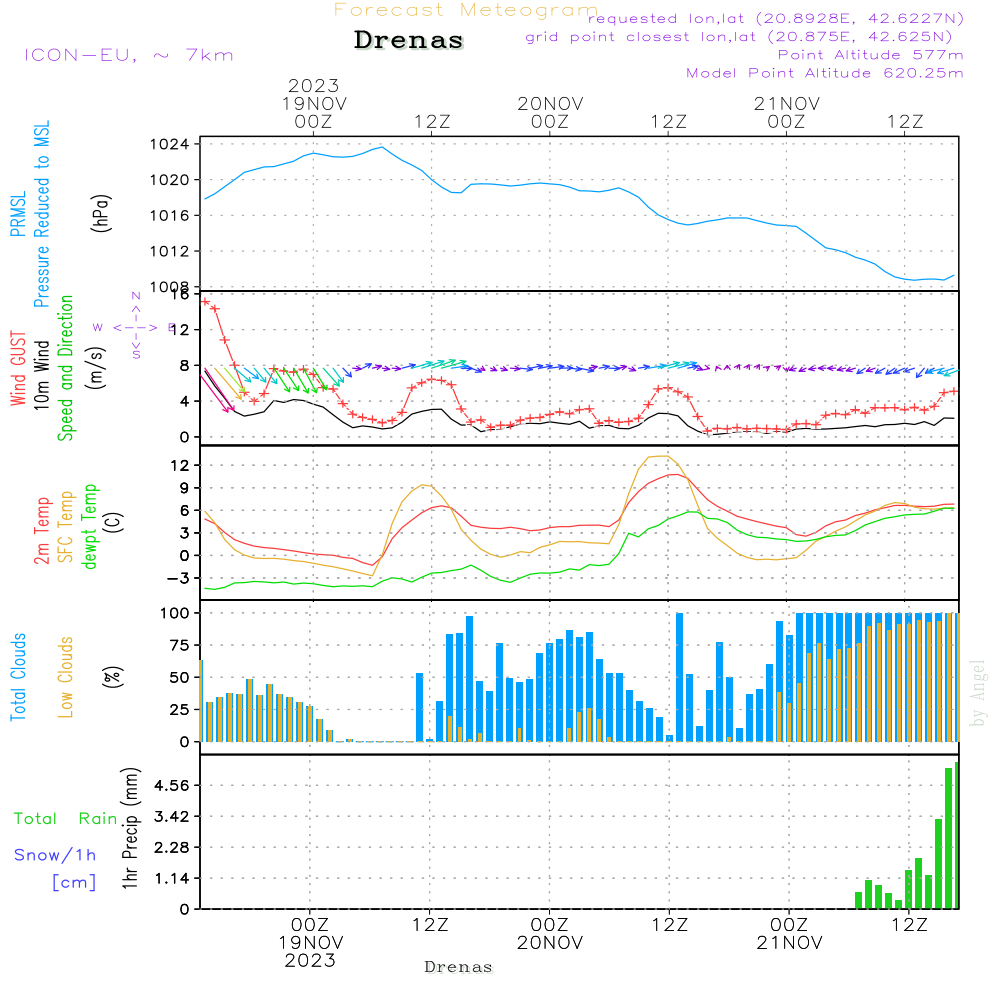Click the '(%)' cloud unit label
Image resolution: width=1000 pixels, height=1000 pixels.
click(112, 677)
